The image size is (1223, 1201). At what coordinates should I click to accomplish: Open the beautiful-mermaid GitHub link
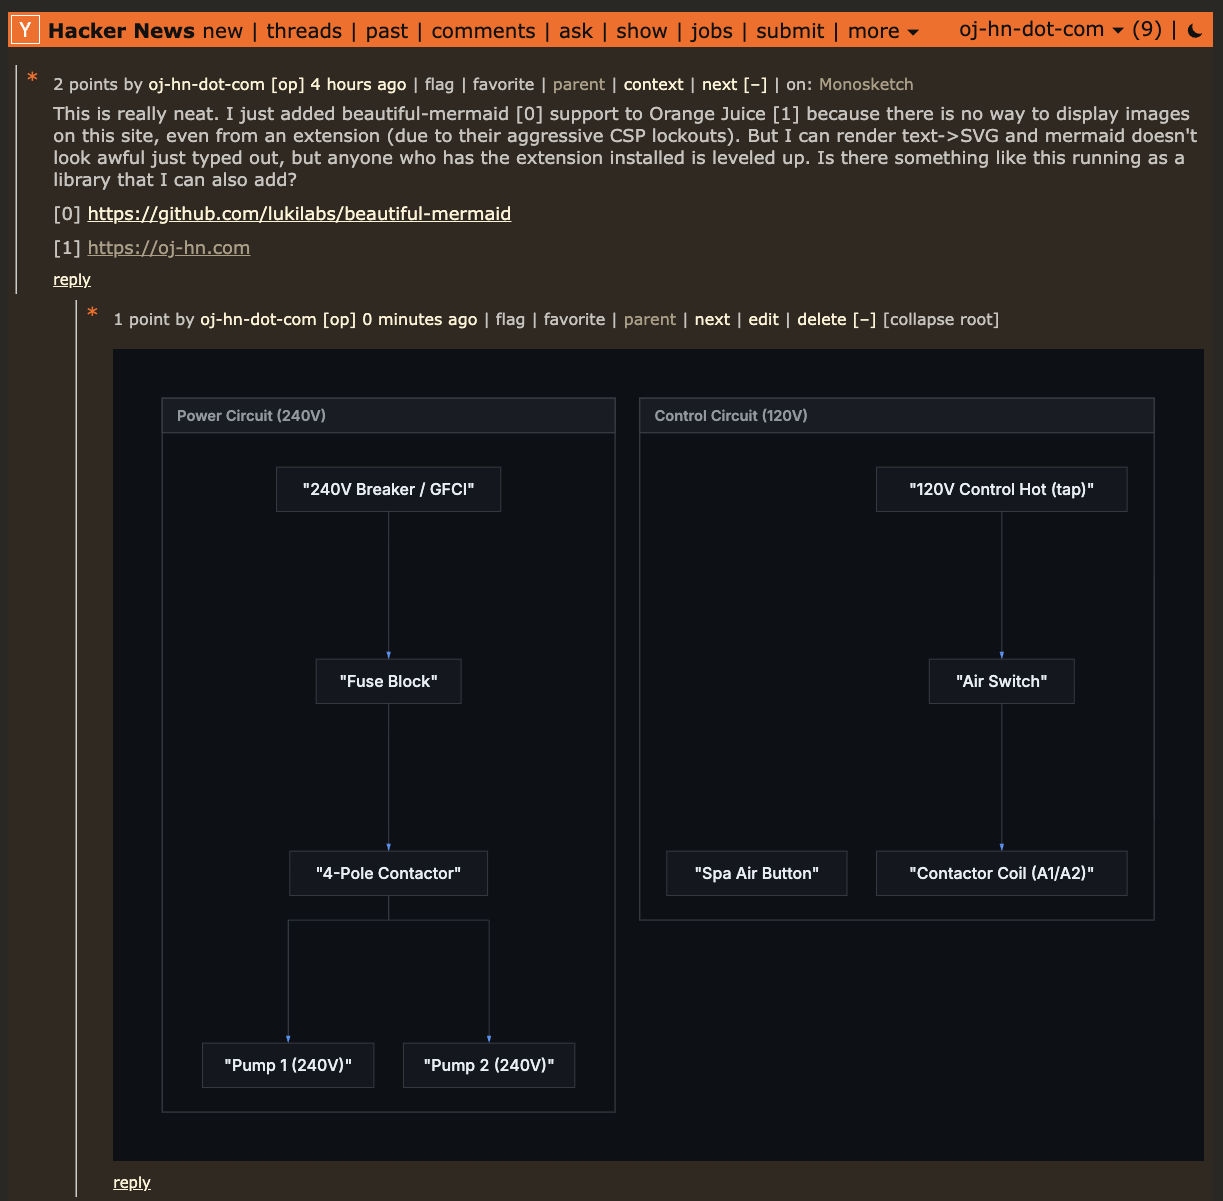click(299, 214)
